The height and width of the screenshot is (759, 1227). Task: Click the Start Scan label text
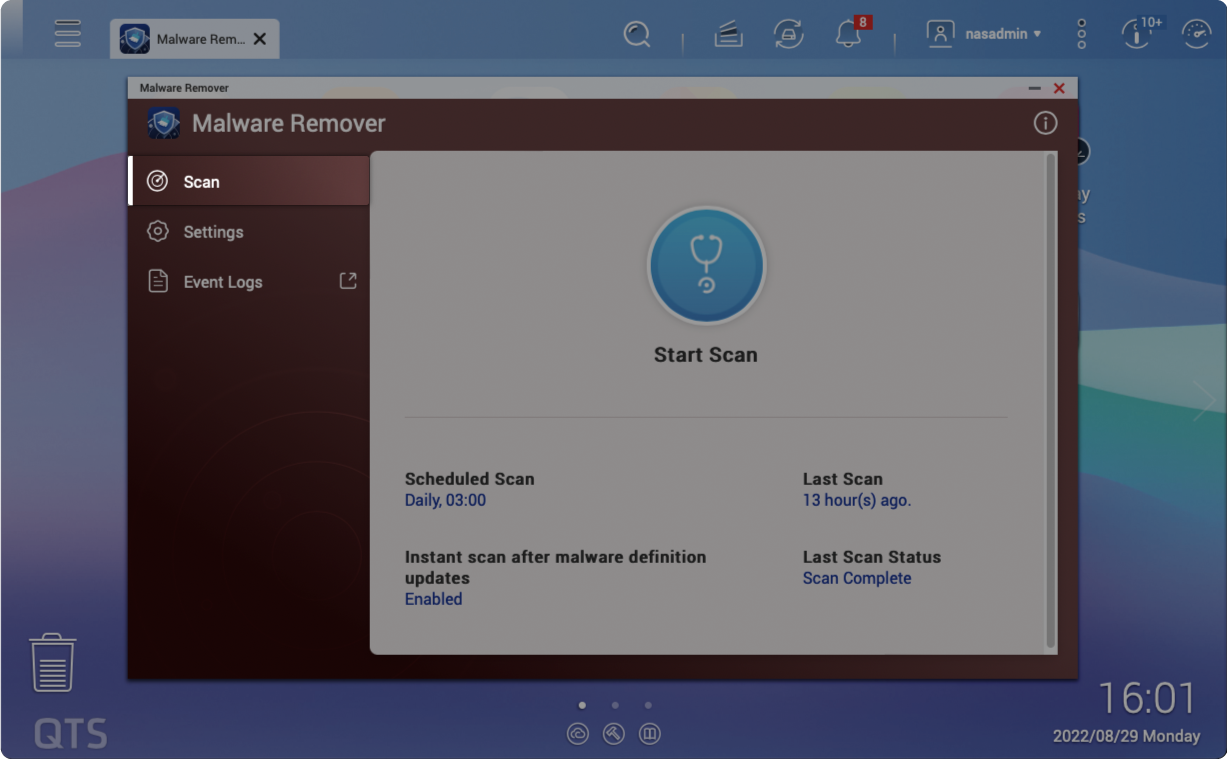point(706,355)
